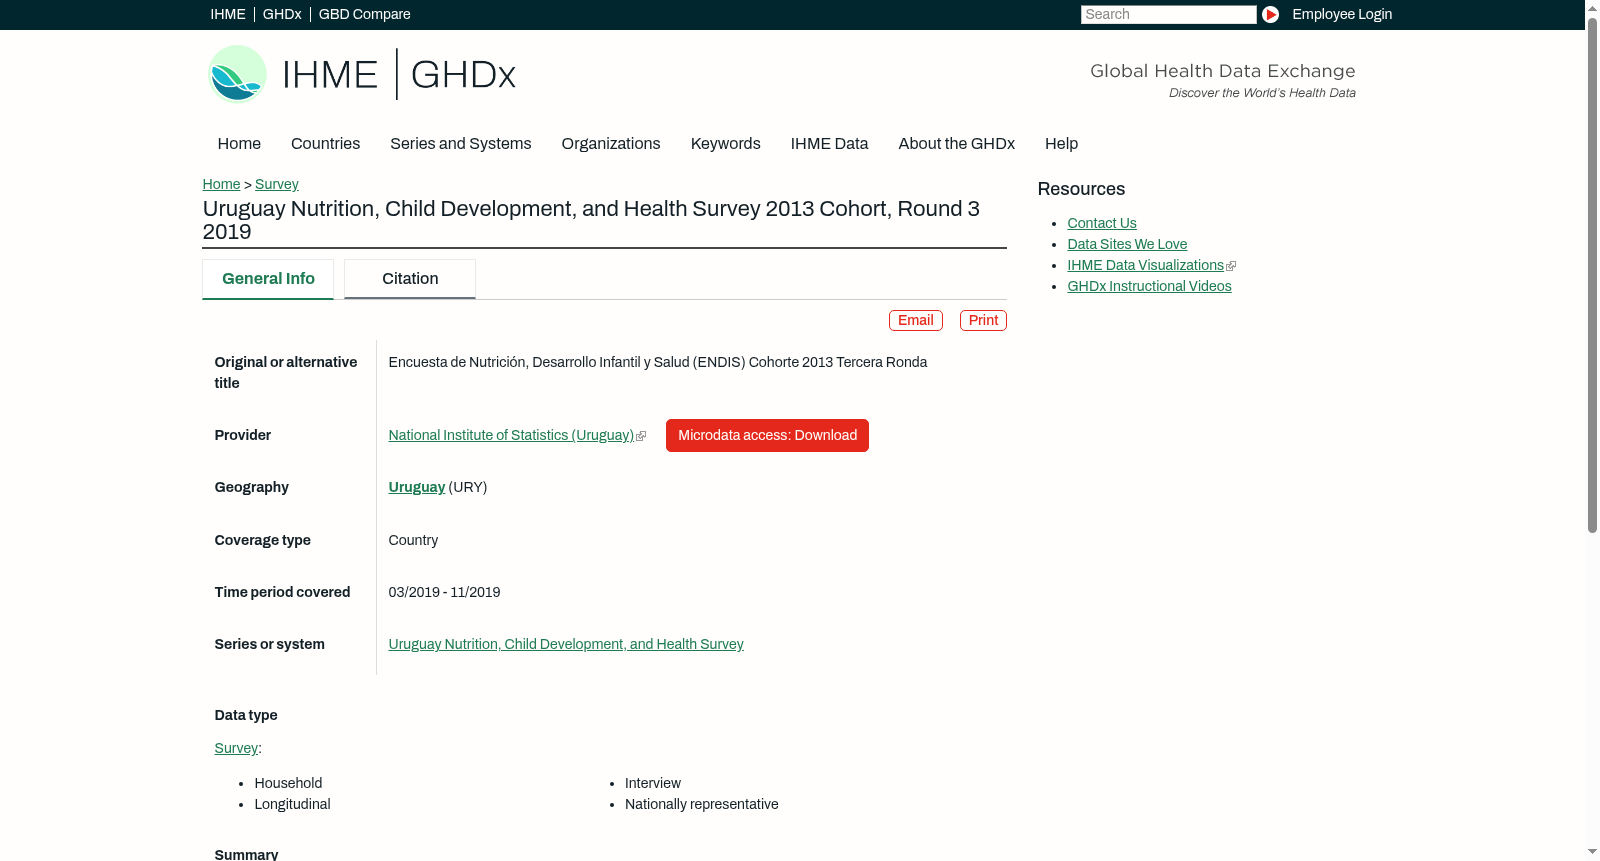Screen dimensions: 1600x861
Task: Click the Survey breadcrumb link
Action: (277, 184)
